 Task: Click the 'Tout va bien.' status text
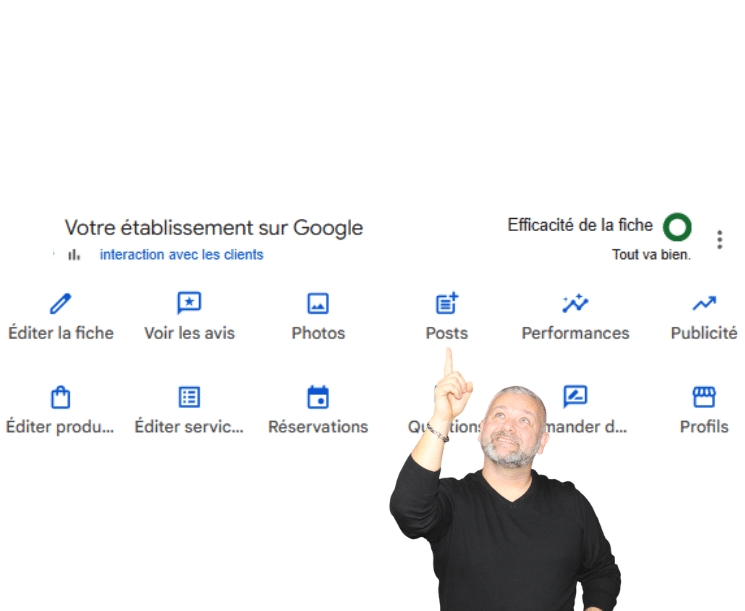[651, 255]
